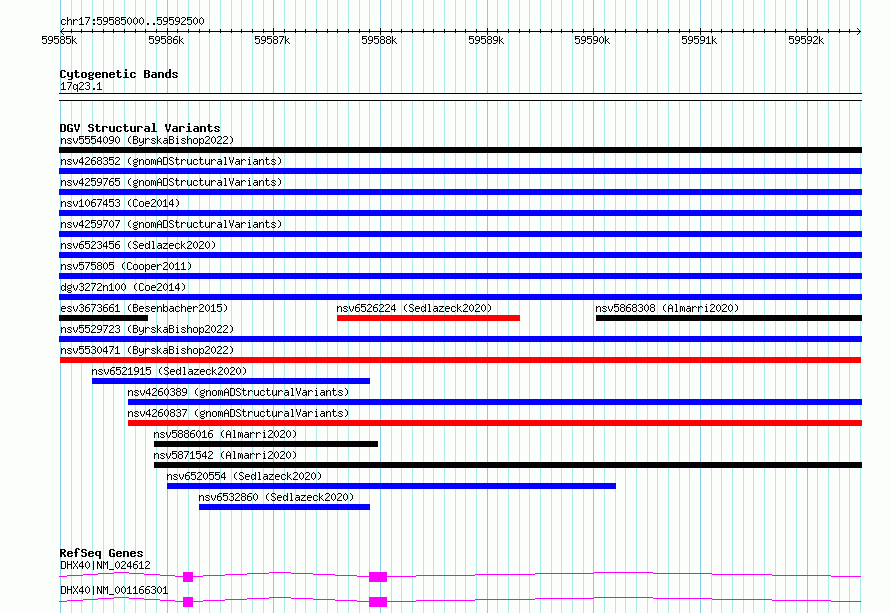The width and height of the screenshot is (890, 613).
Task: Click the black nsv5886016 variant bar
Action: point(266,444)
